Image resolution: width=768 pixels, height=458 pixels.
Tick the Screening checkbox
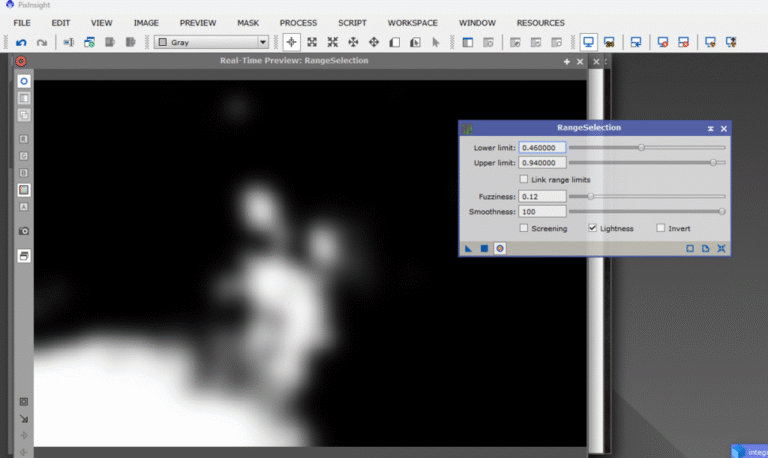tap(524, 228)
